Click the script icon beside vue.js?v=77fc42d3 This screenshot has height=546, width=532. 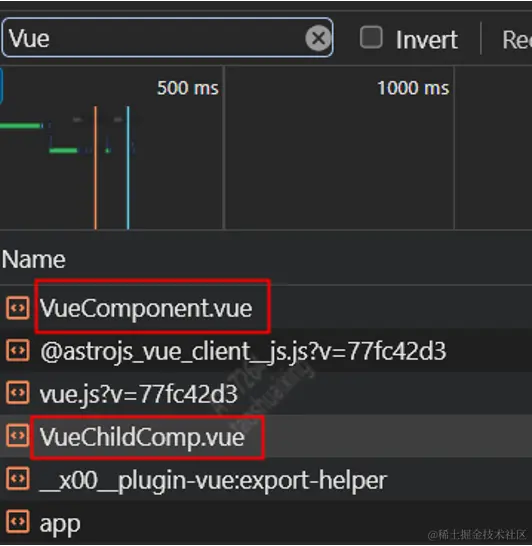[x=17, y=393]
